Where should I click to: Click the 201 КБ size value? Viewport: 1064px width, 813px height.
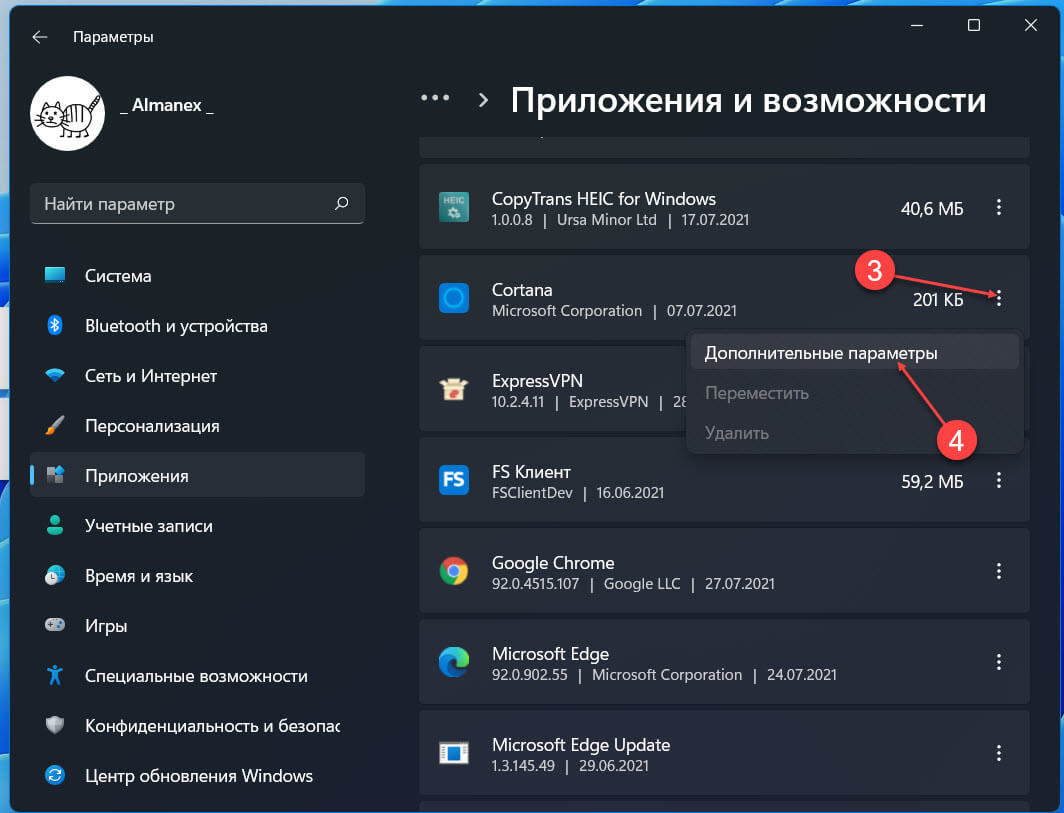point(938,299)
